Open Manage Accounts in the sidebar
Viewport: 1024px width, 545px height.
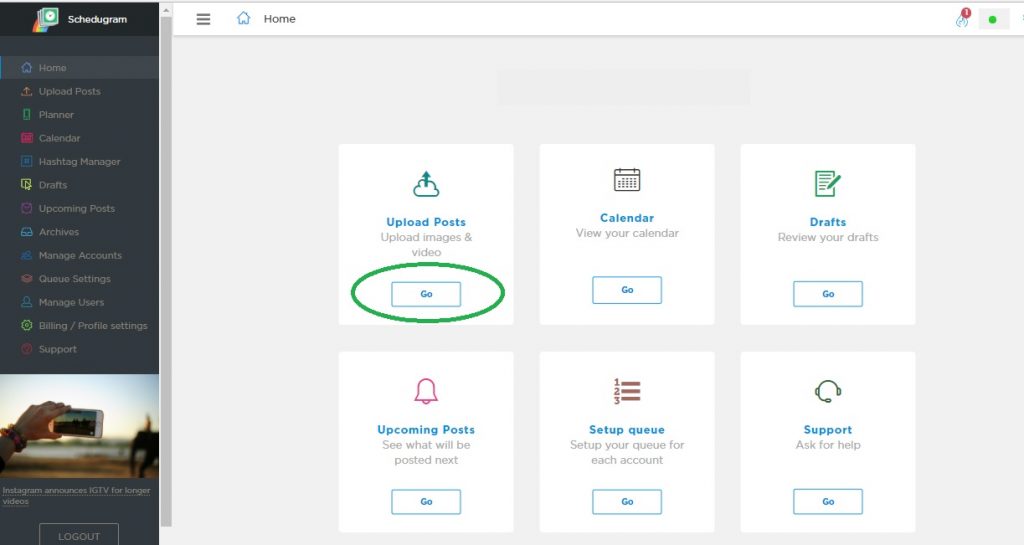coord(79,255)
